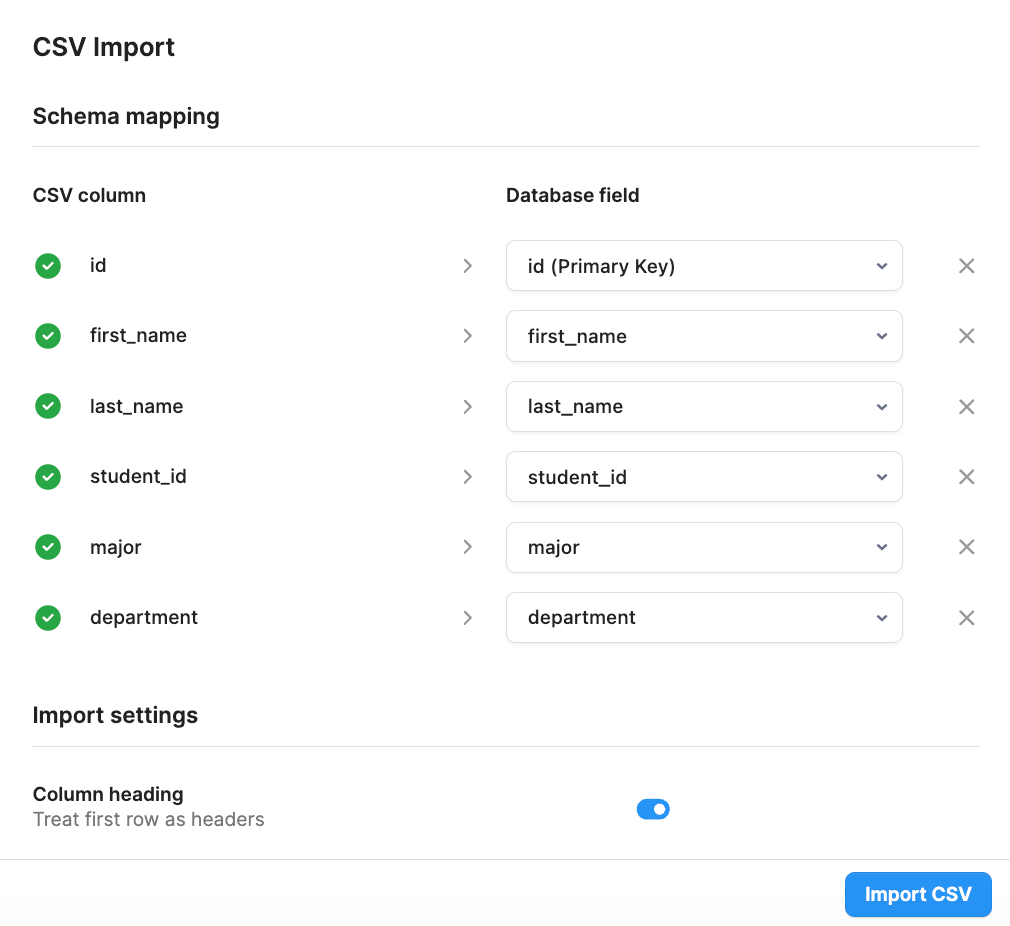Remove the first_name mapping row

pos(966,336)
